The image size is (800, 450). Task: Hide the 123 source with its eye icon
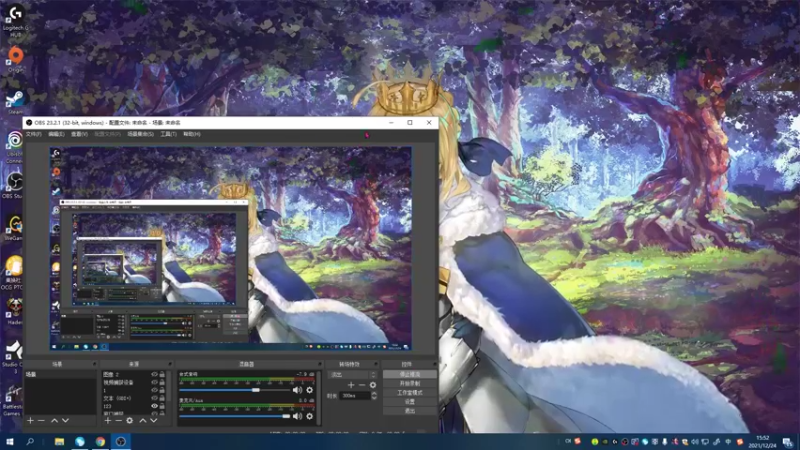(154, 406)
